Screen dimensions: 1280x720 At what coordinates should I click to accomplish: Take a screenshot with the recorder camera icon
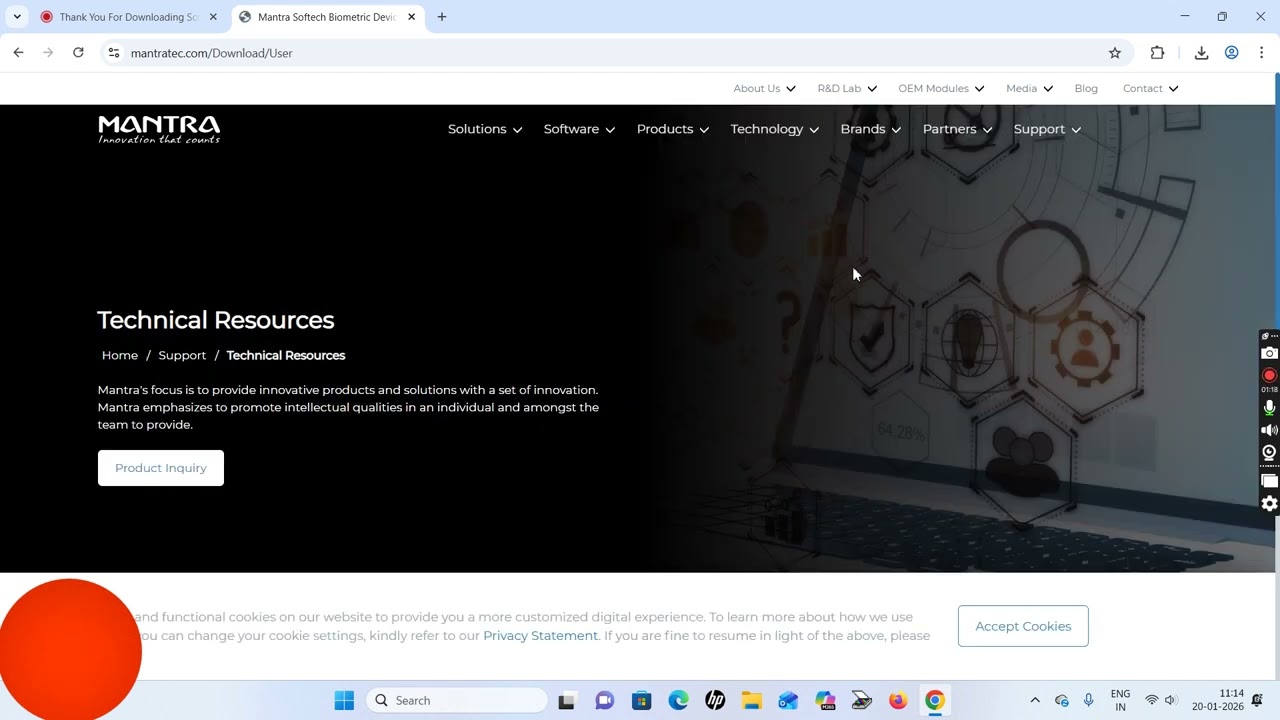[1269, 353]
